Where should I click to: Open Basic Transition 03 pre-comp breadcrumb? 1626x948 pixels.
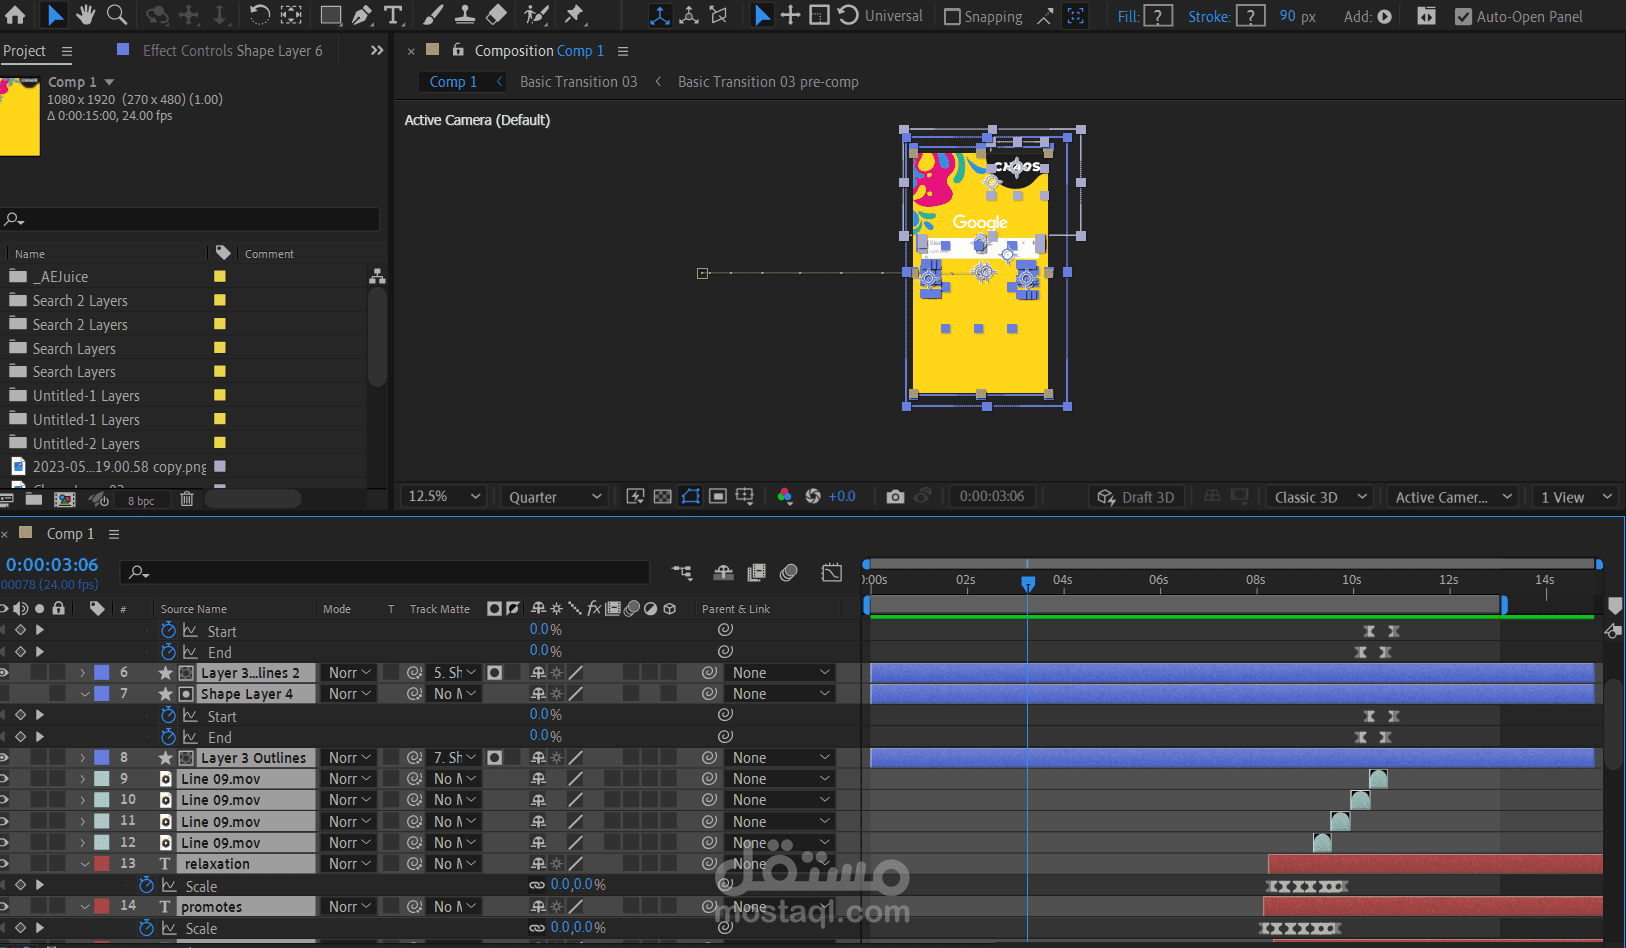click(768, 82)
